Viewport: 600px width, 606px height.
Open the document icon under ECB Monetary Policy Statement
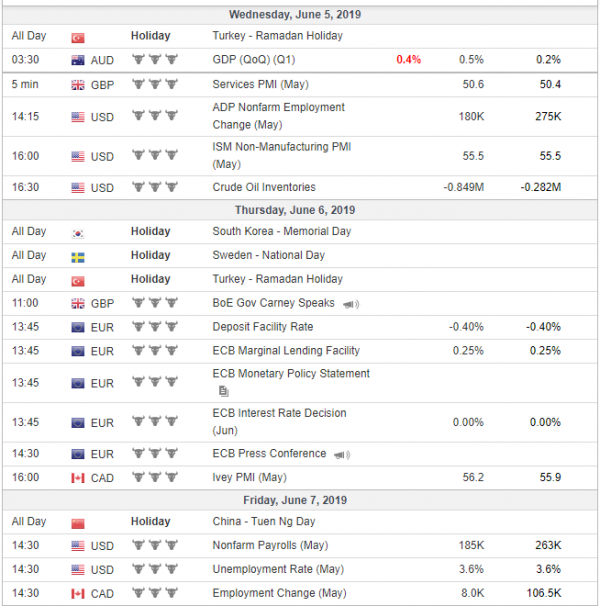(x=223, y=392)
